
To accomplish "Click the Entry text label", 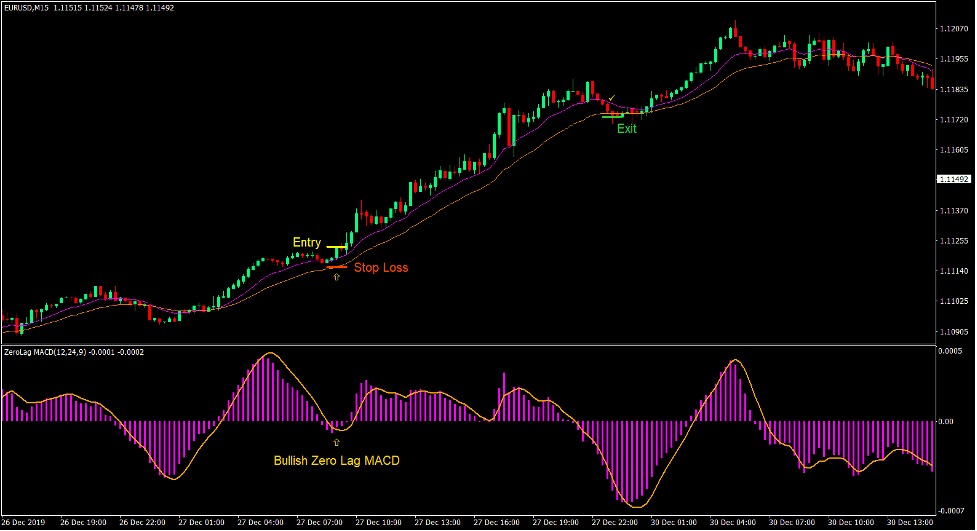I will pyautogui.click(x=307, y=243).
